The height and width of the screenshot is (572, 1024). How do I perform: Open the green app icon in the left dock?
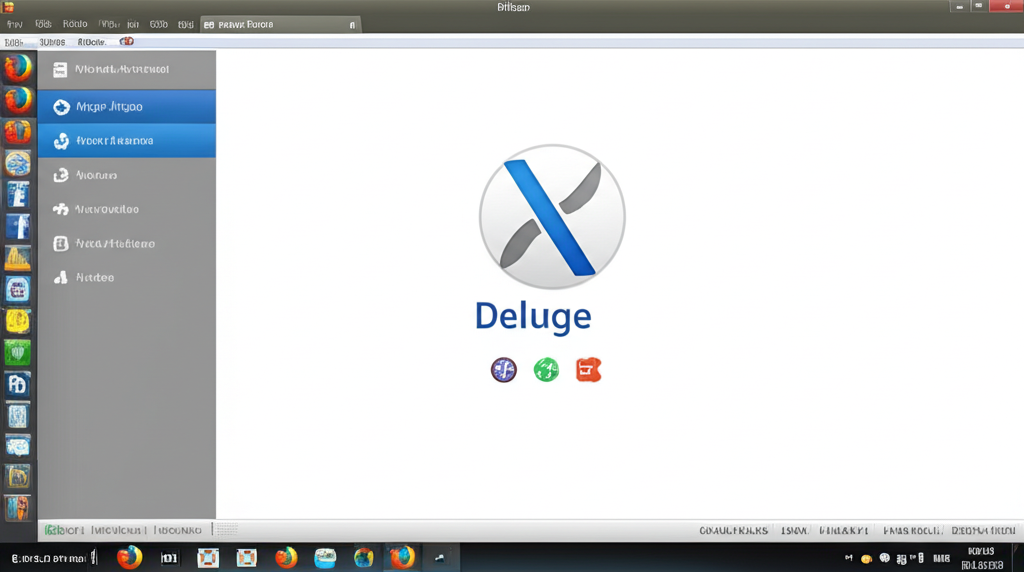18,352
